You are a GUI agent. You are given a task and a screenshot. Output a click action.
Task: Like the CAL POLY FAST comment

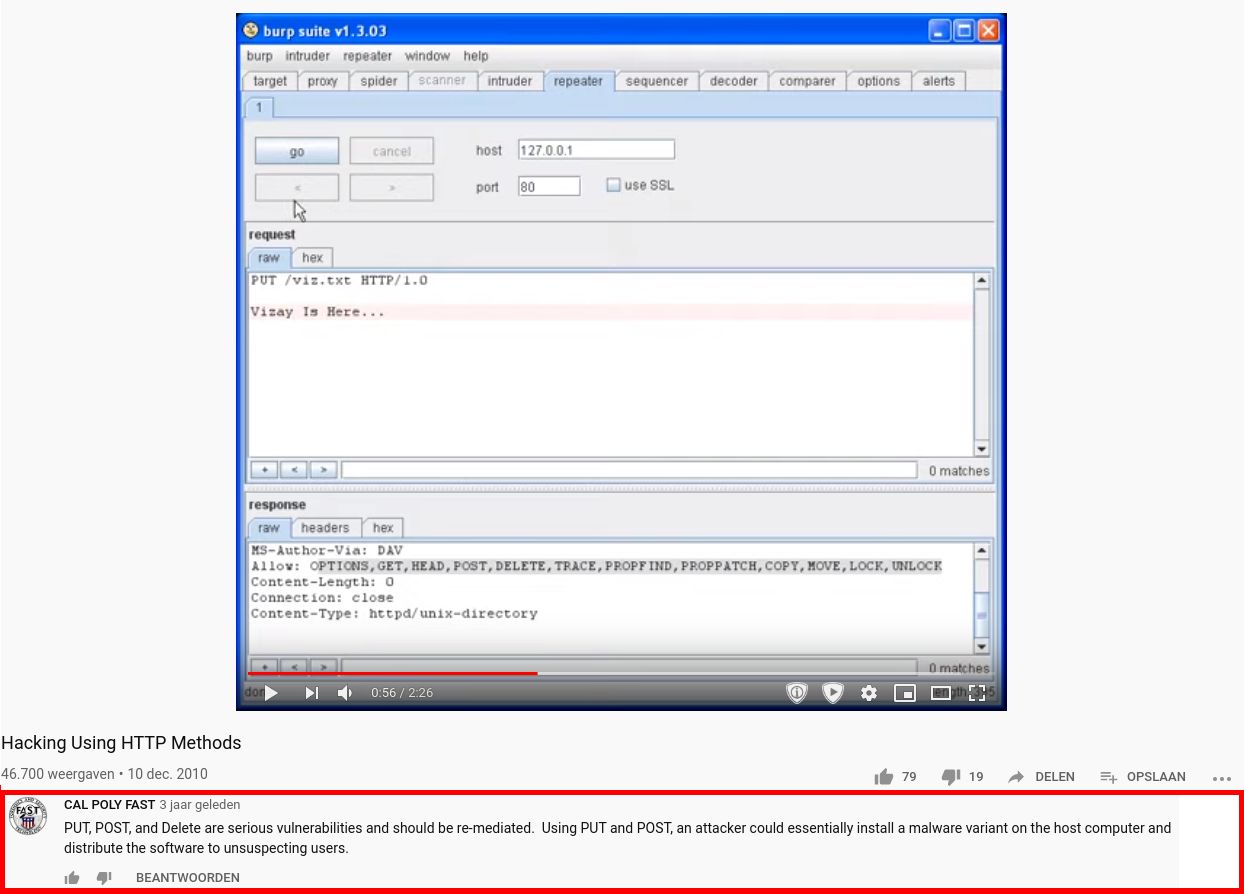point(72,877)
